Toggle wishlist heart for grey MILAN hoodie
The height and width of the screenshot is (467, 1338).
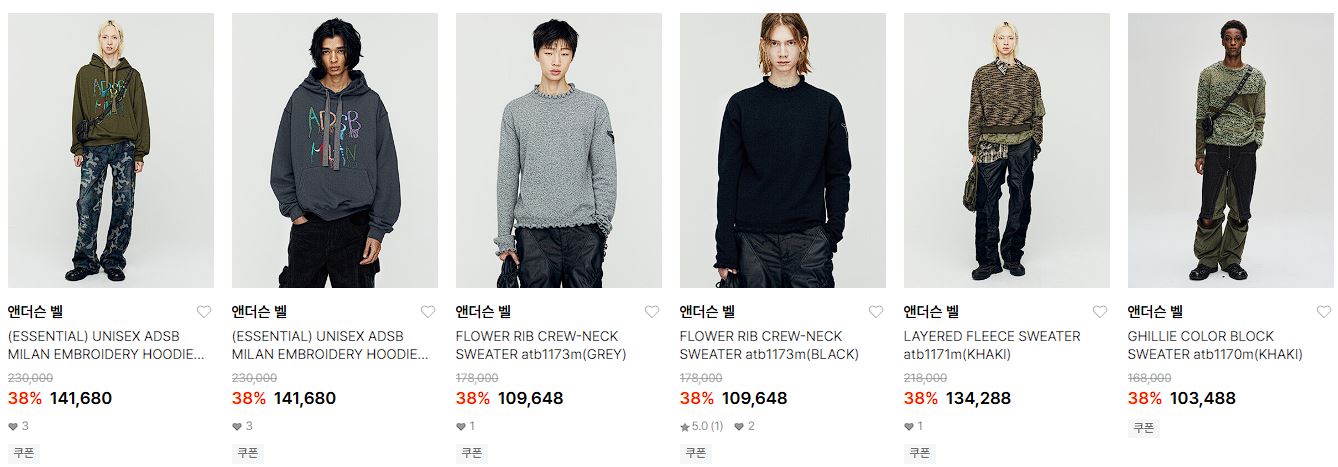point(428,311)
